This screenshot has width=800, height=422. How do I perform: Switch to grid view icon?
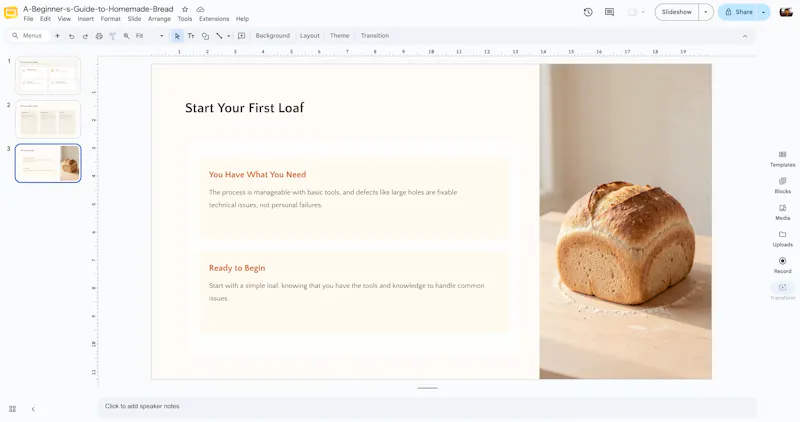13,409
